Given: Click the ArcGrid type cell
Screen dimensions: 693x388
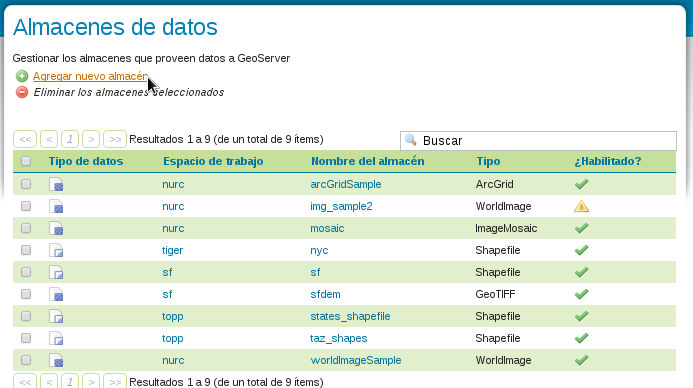Looking at the screenshot, I should pos(494,184).
